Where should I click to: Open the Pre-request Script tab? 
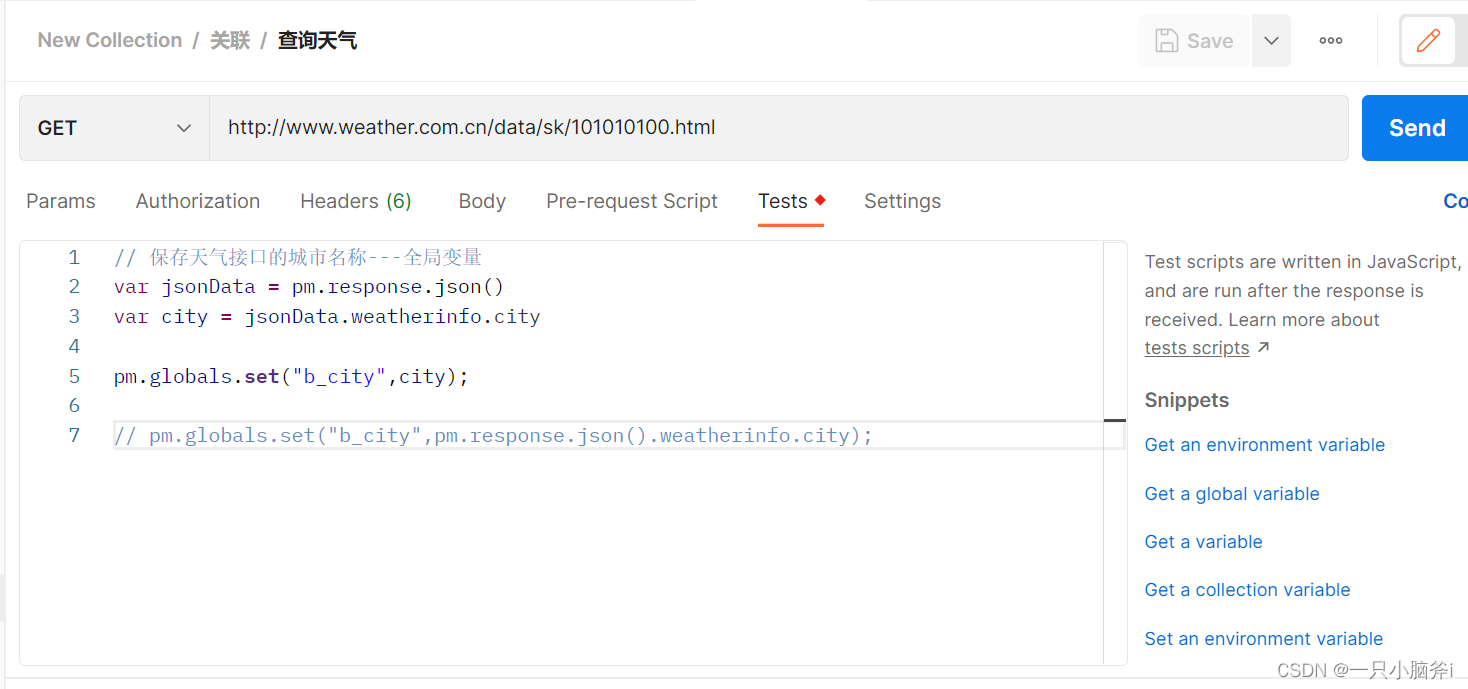[x=632, y=201]
